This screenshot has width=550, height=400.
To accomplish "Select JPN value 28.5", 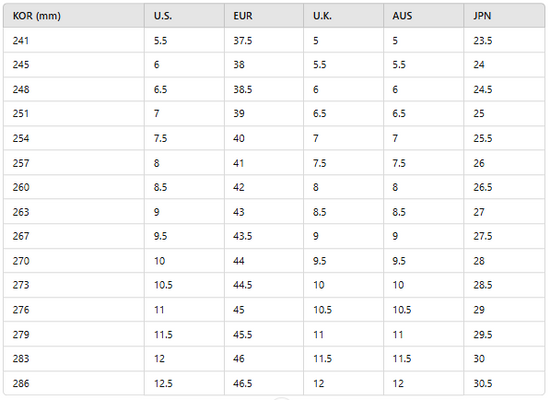I will 504,285.
